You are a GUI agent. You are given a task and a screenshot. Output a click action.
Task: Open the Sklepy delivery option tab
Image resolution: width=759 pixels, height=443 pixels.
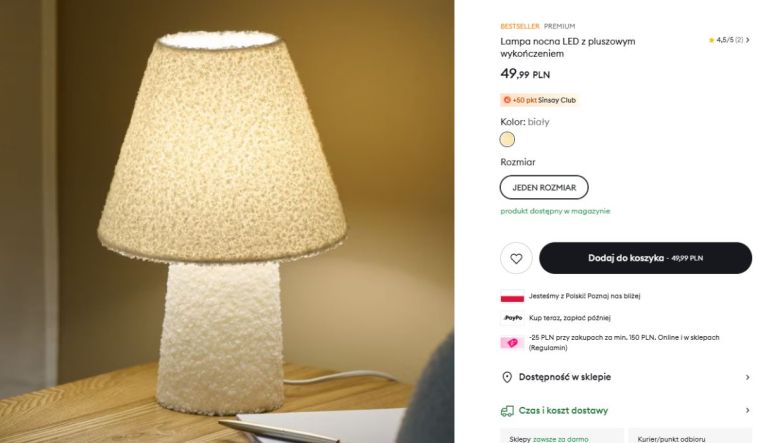point(562,436)
